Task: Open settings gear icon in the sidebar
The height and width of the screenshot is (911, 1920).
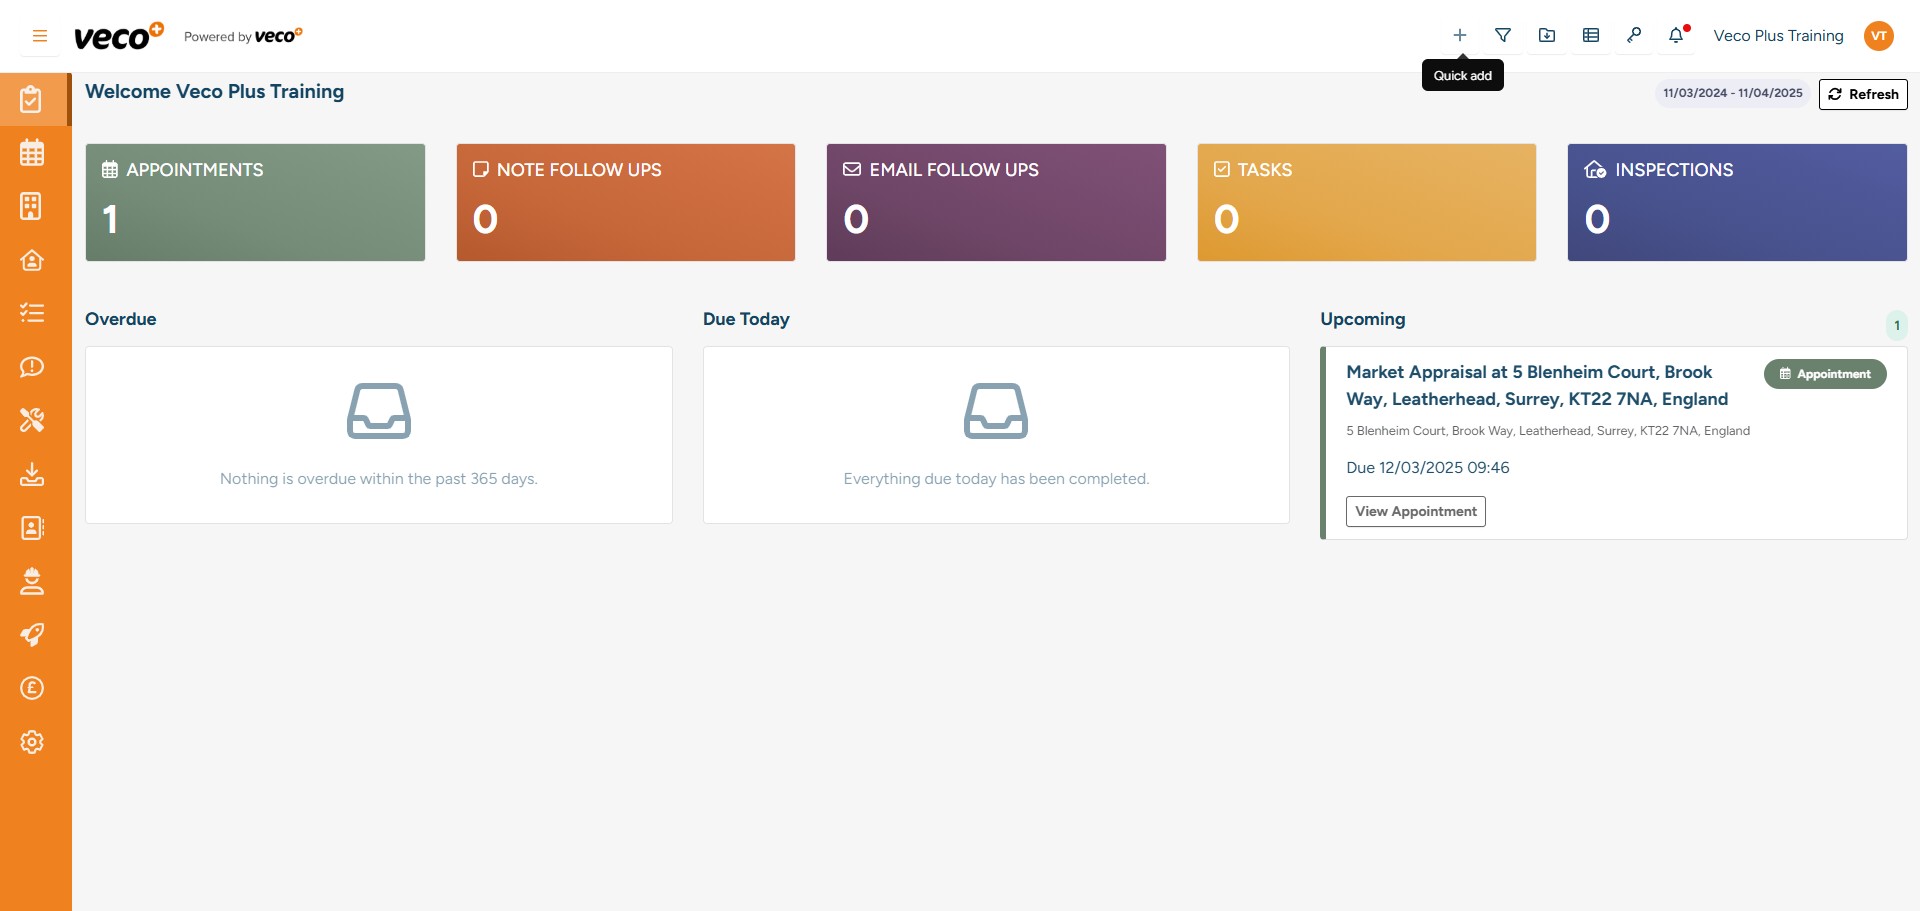Action: (x=32, y=742)
